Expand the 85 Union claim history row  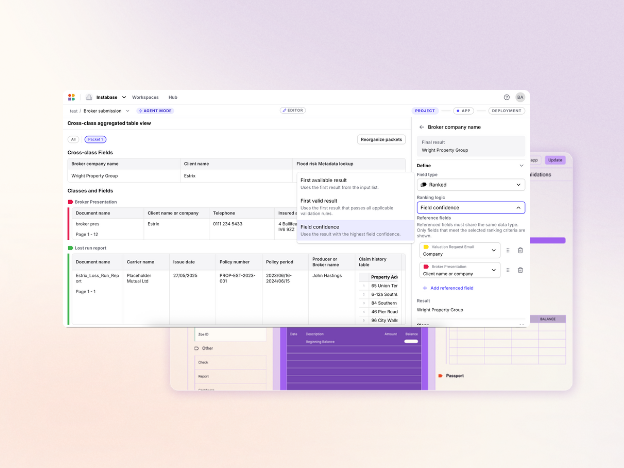364,286
